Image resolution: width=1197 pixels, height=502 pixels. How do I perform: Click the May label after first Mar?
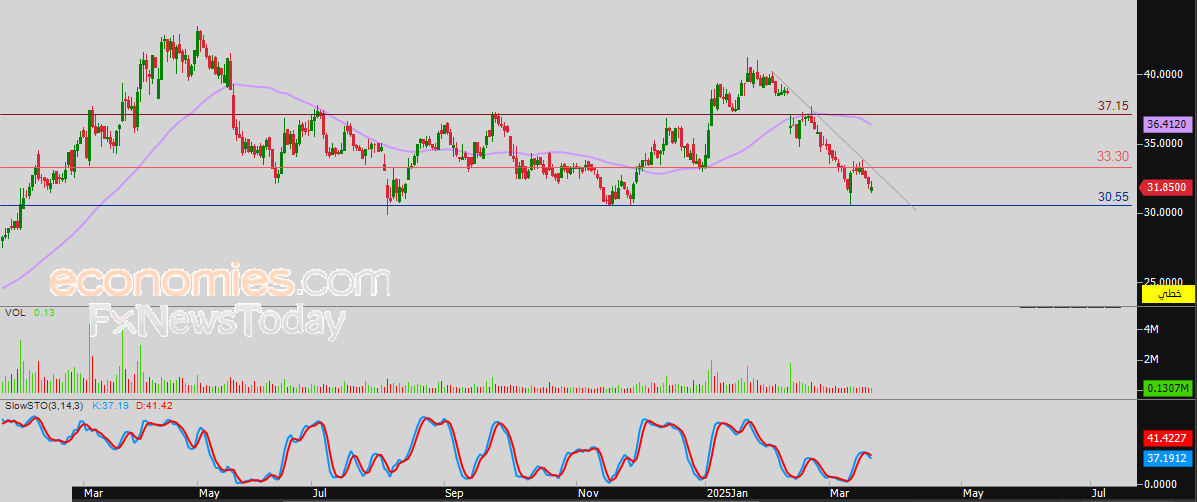(208, 494)
